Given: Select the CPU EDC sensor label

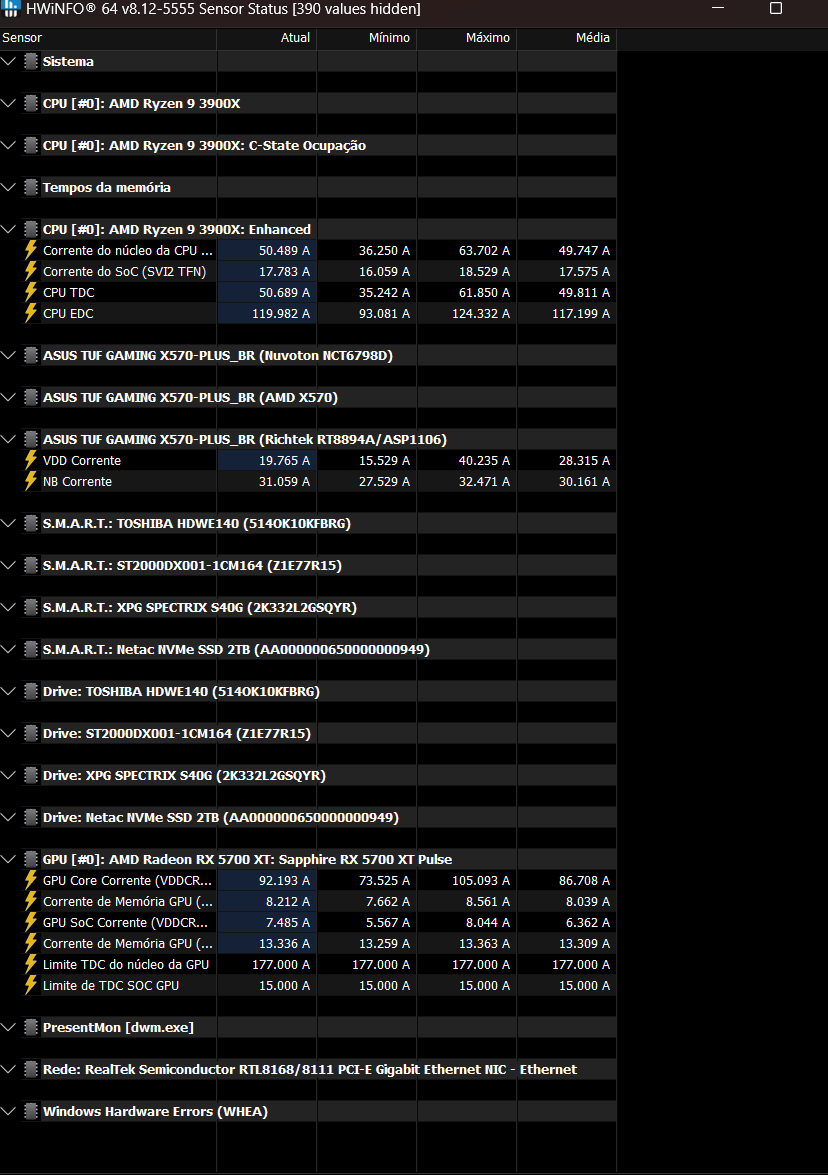Looking at the screenshot, I should (68, 313).
